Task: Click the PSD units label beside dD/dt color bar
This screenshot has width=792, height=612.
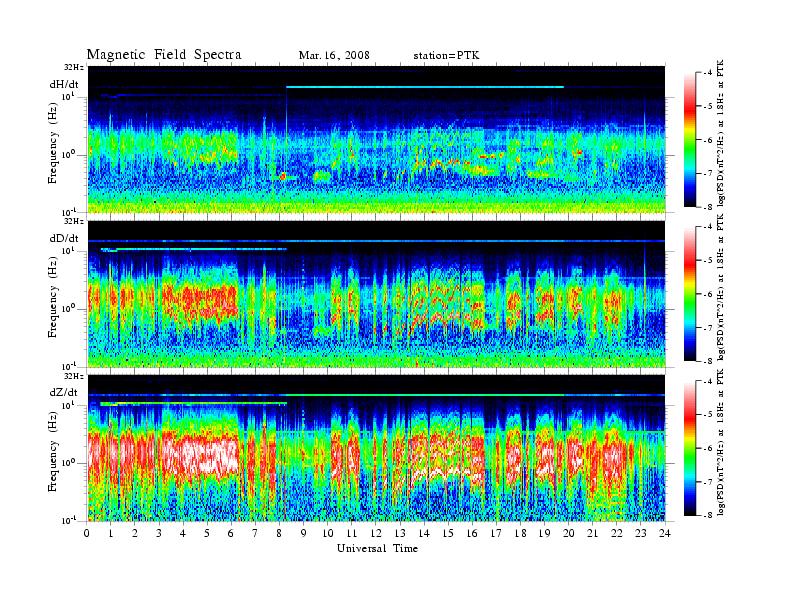Action: [x=720, y=287]
